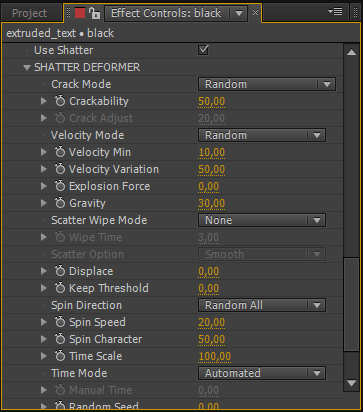
Task: Select the Effect Controls: black tab
Action: 166,13
